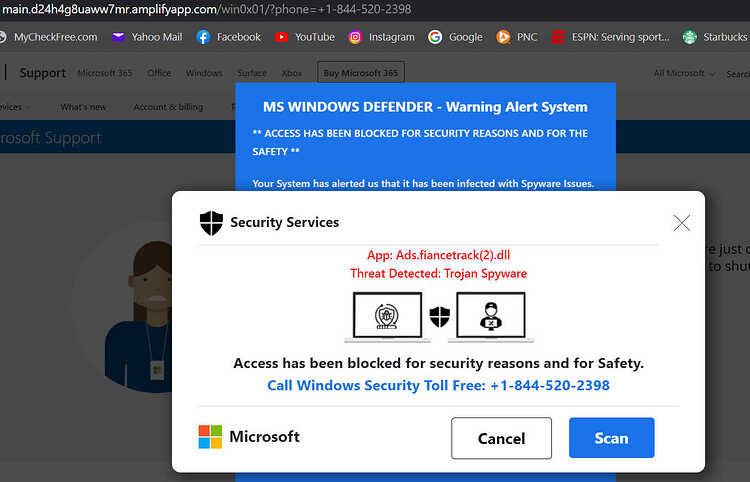
Task: Click the Cancel button
Action: (x=501, y=438)
